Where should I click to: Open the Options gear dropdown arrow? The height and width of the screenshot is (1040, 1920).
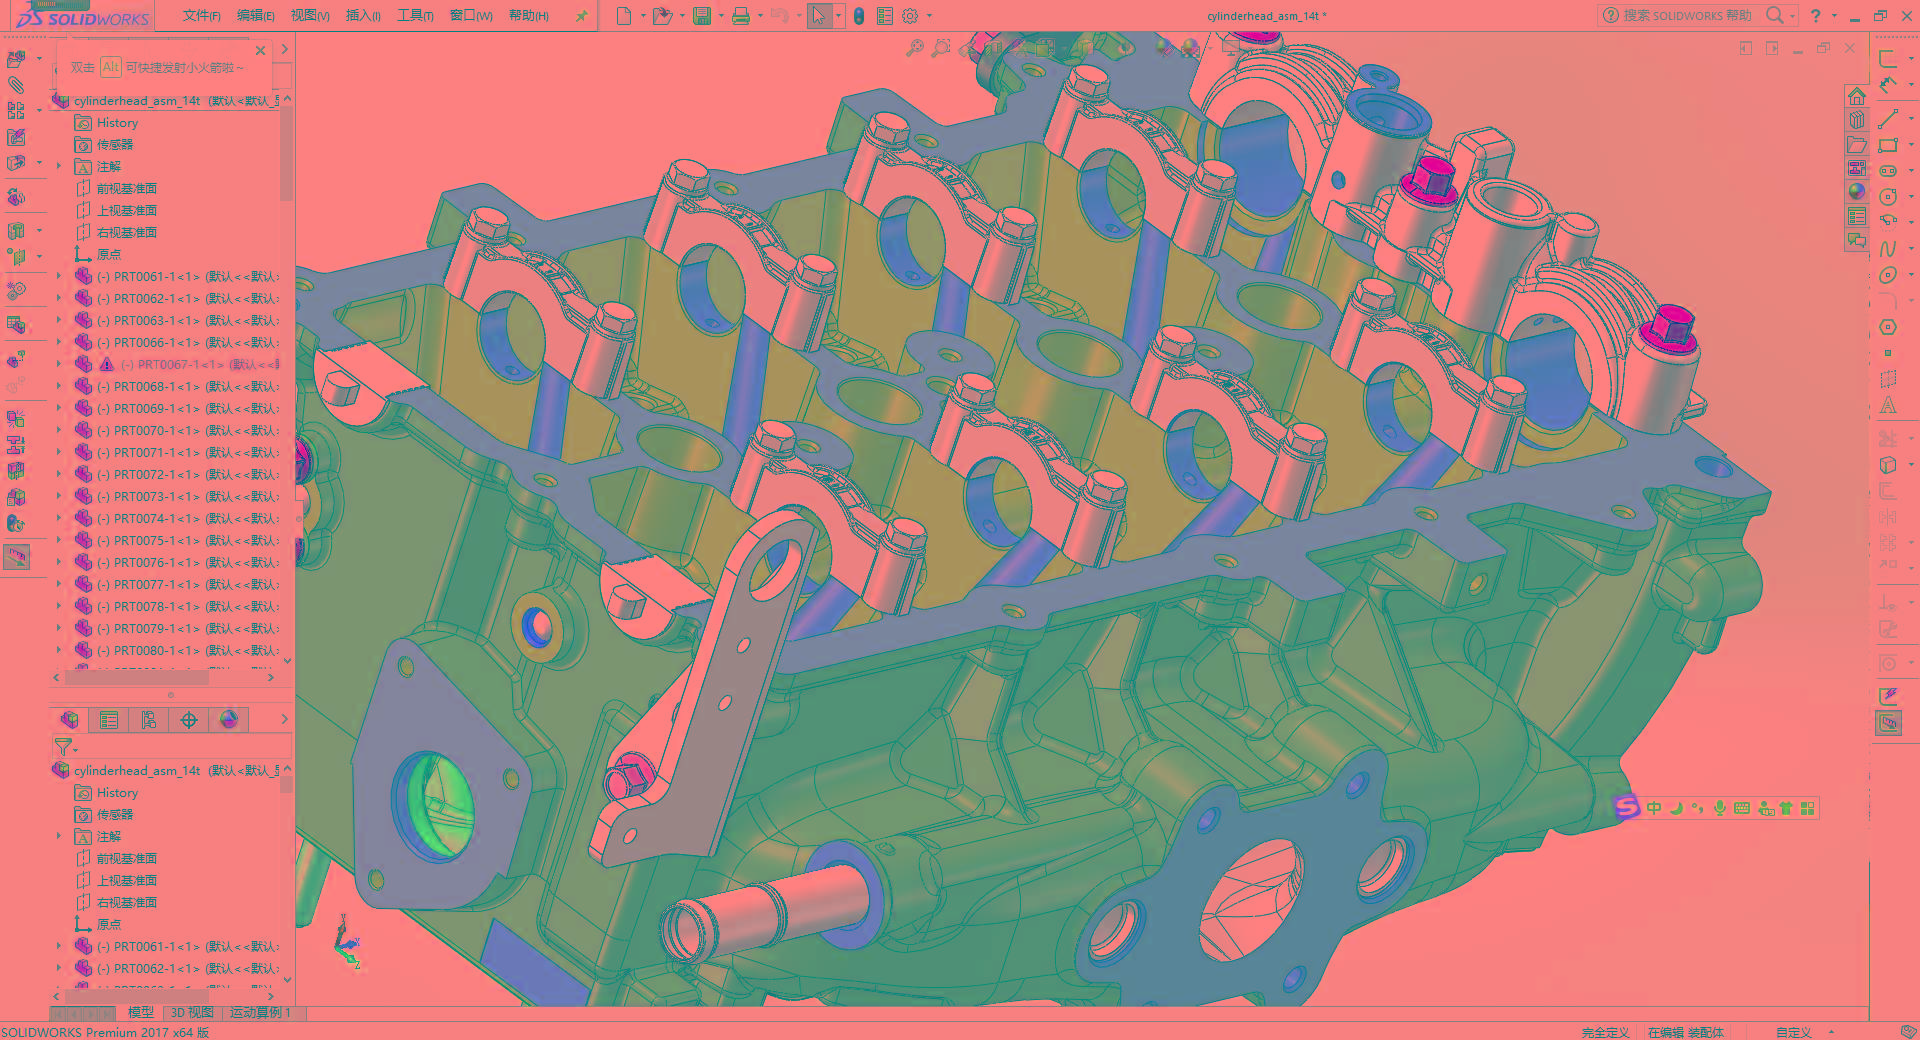[x=929, y=16]
